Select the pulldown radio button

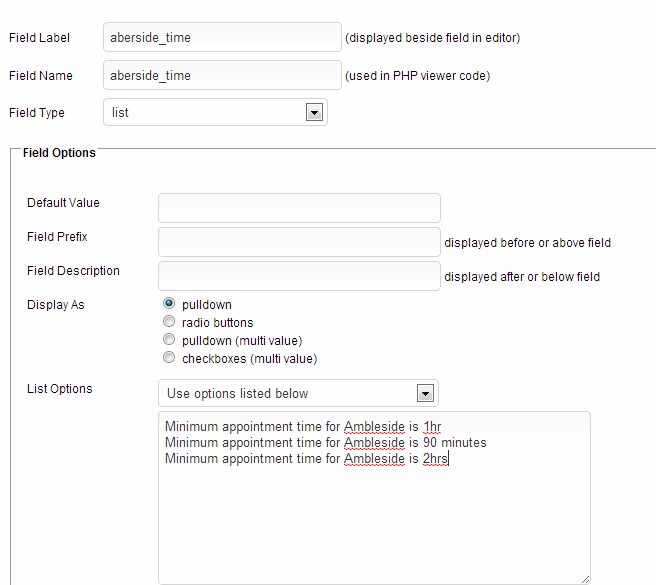point(169,304)
